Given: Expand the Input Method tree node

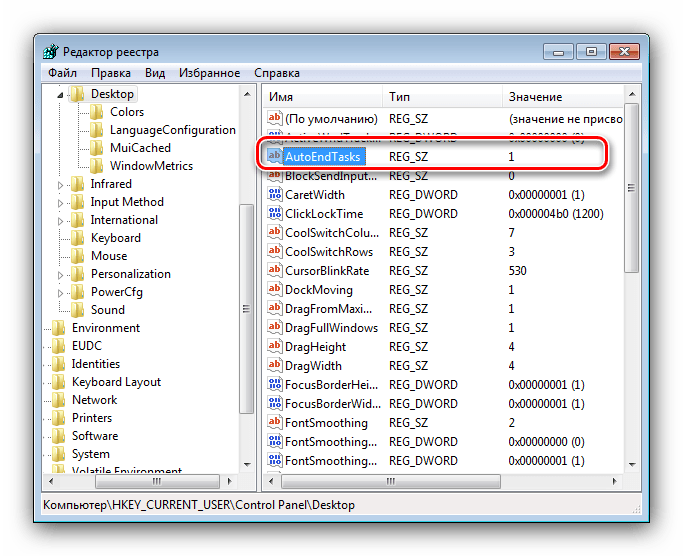Looking at the screenshot, I should (x=61, y=203).
